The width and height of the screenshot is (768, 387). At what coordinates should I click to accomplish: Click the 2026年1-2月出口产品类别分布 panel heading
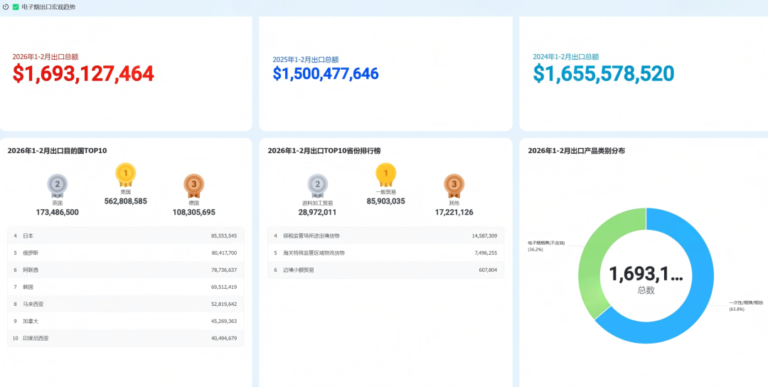tap(576, 151)
